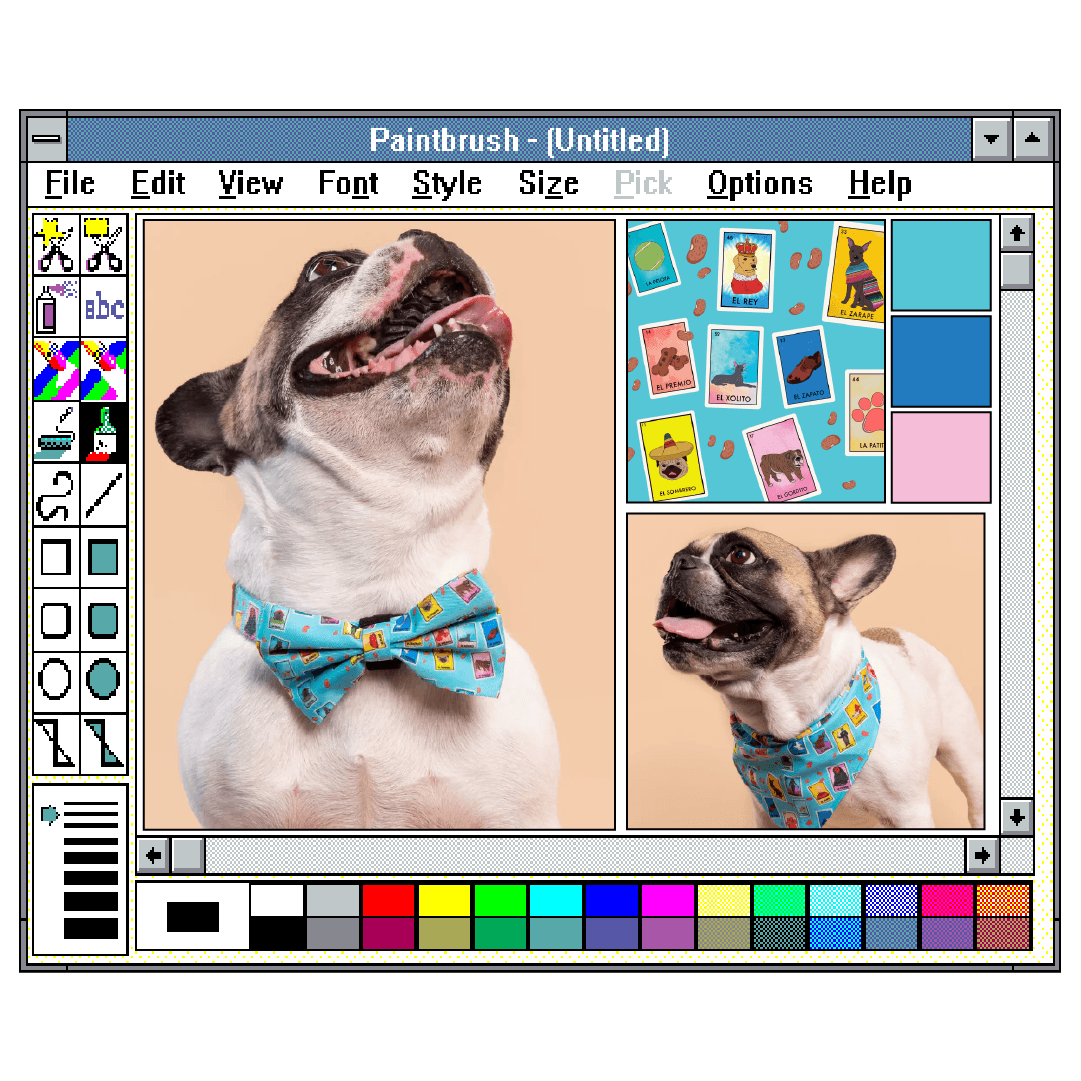Open the Help menu
Screen dimensions: 1081x1081
880,184
